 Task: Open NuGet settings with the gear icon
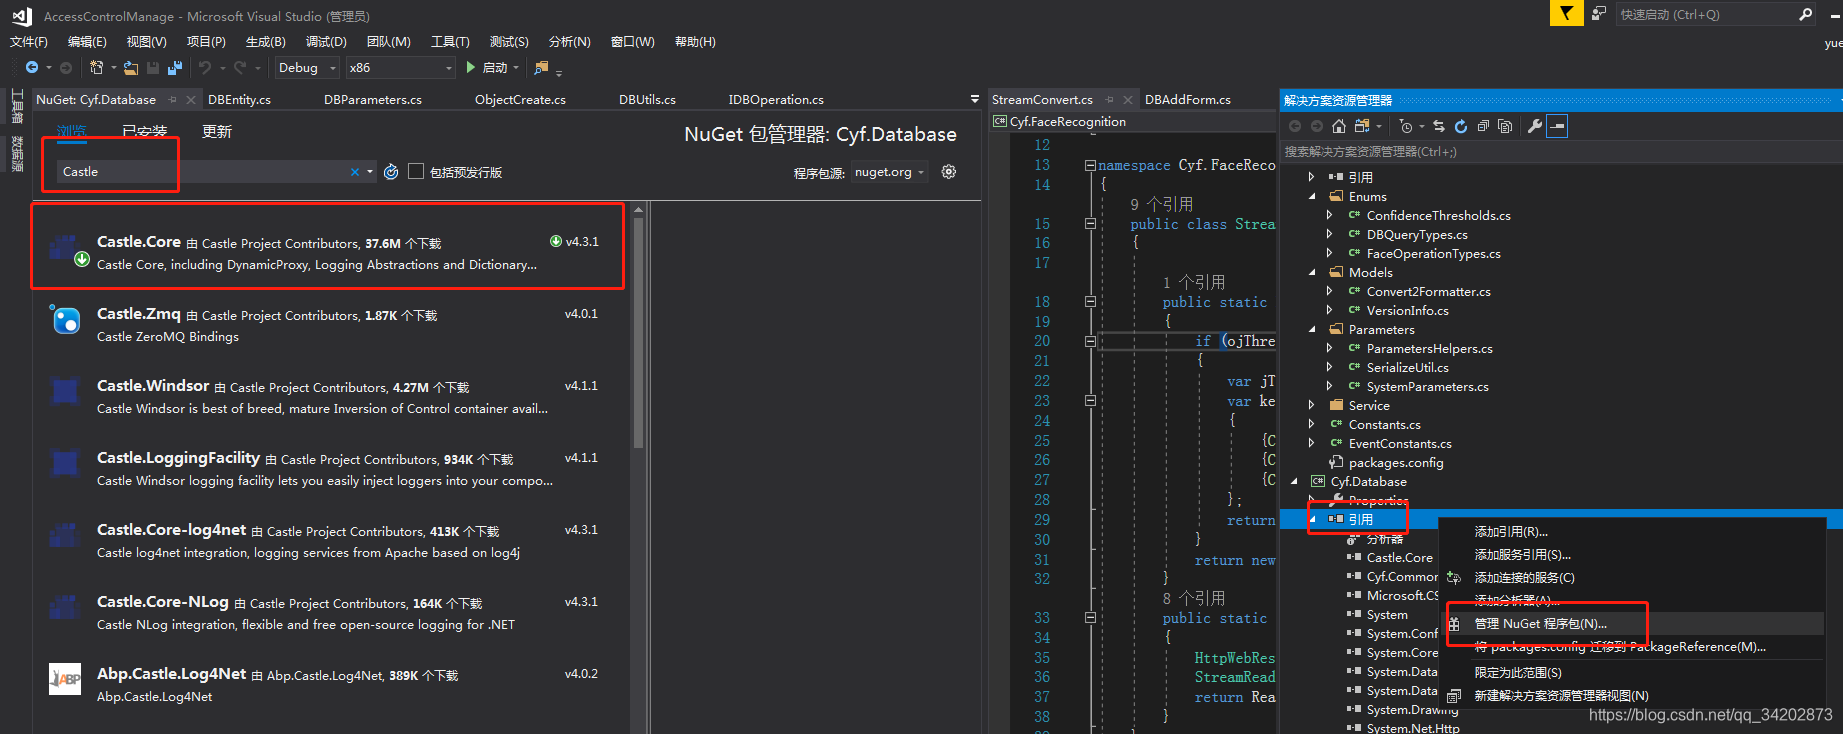[x=949, y=172]
